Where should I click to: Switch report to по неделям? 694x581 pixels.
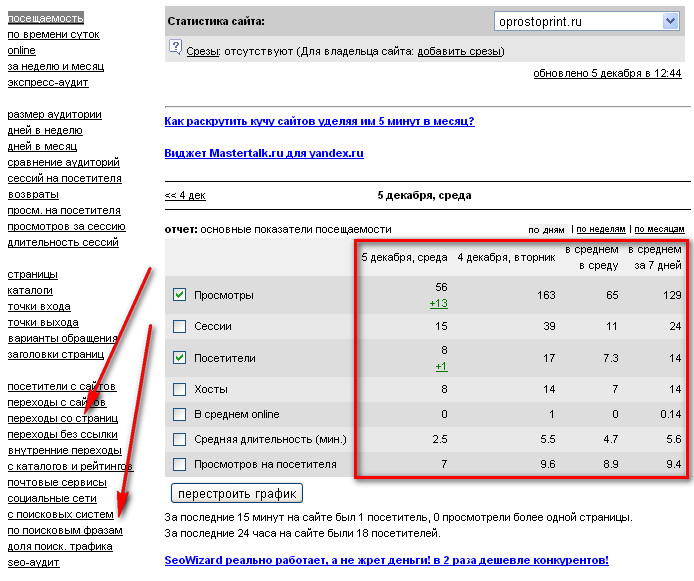click(601, 229)
